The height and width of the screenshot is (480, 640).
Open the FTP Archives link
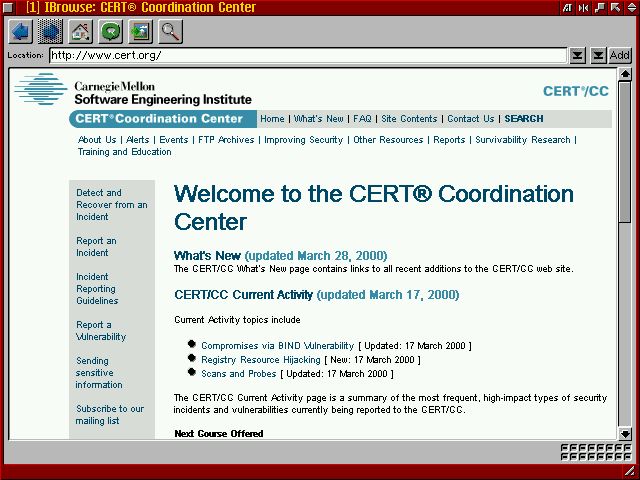226,140
